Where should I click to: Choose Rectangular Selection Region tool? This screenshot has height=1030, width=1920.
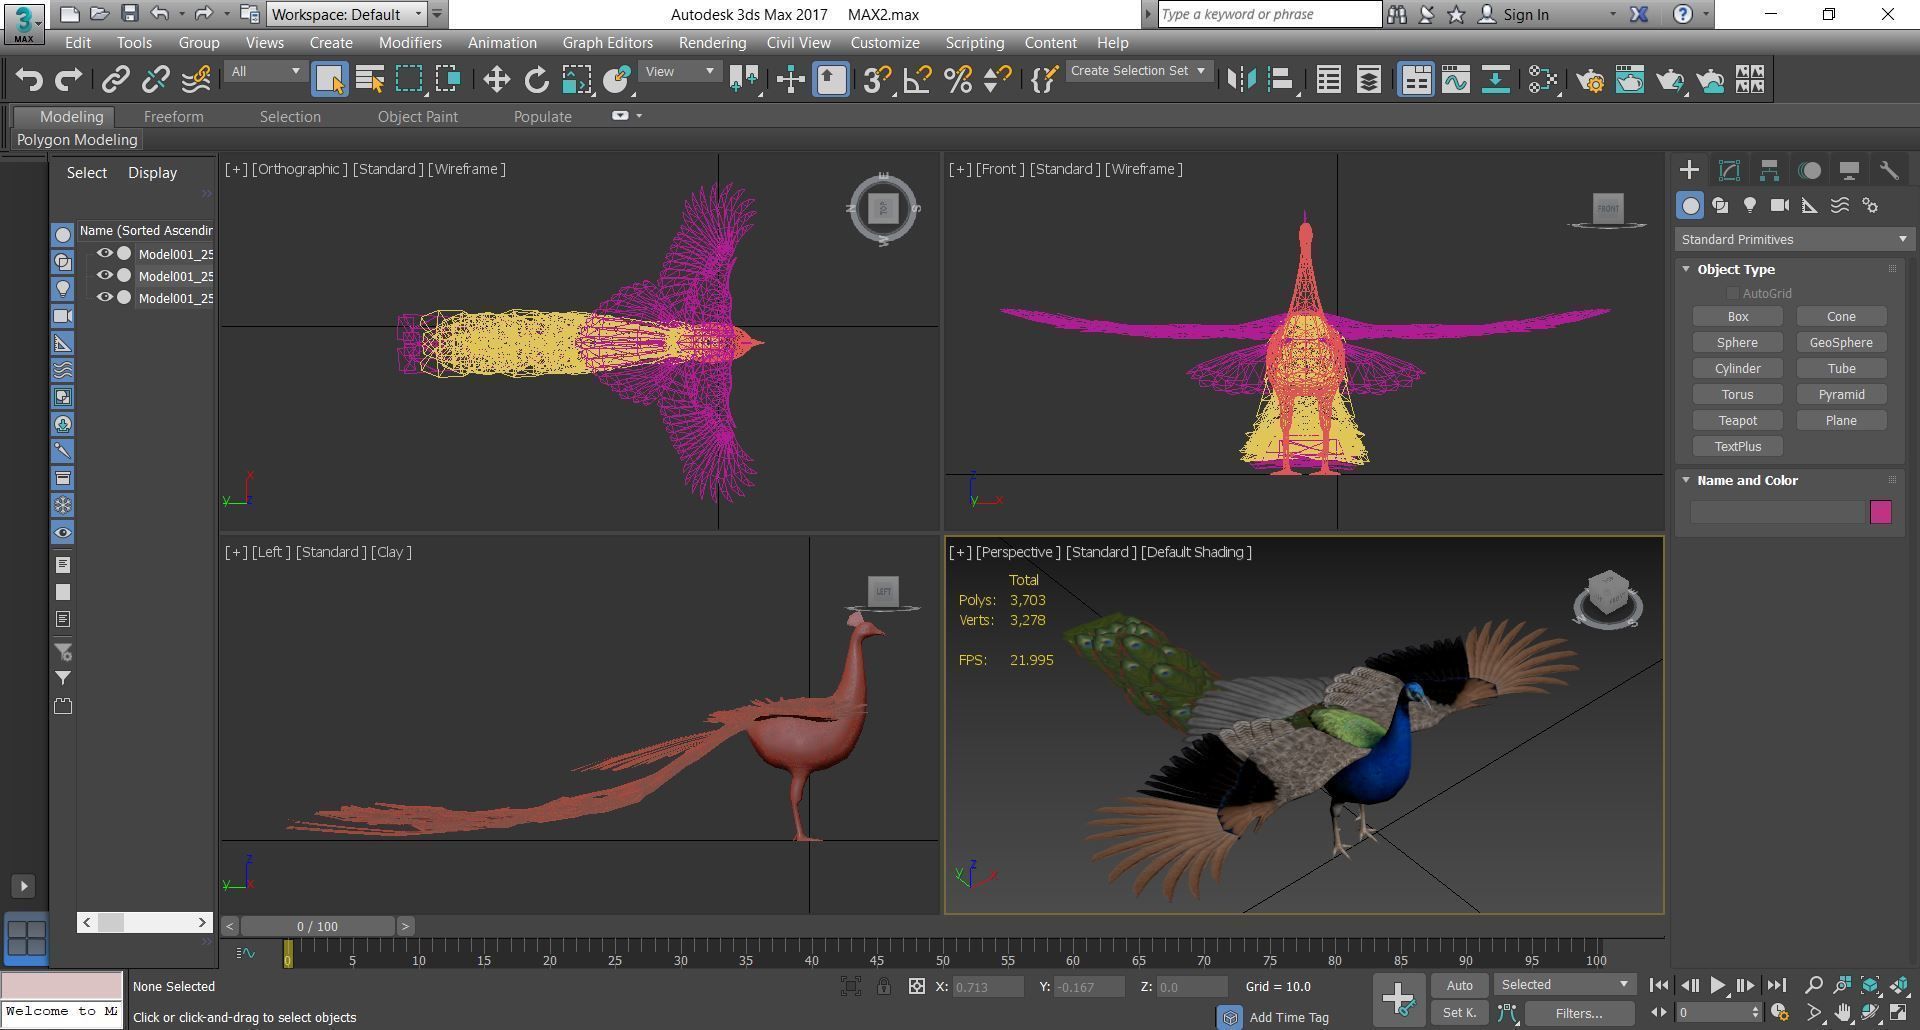(x=408, y=79)
